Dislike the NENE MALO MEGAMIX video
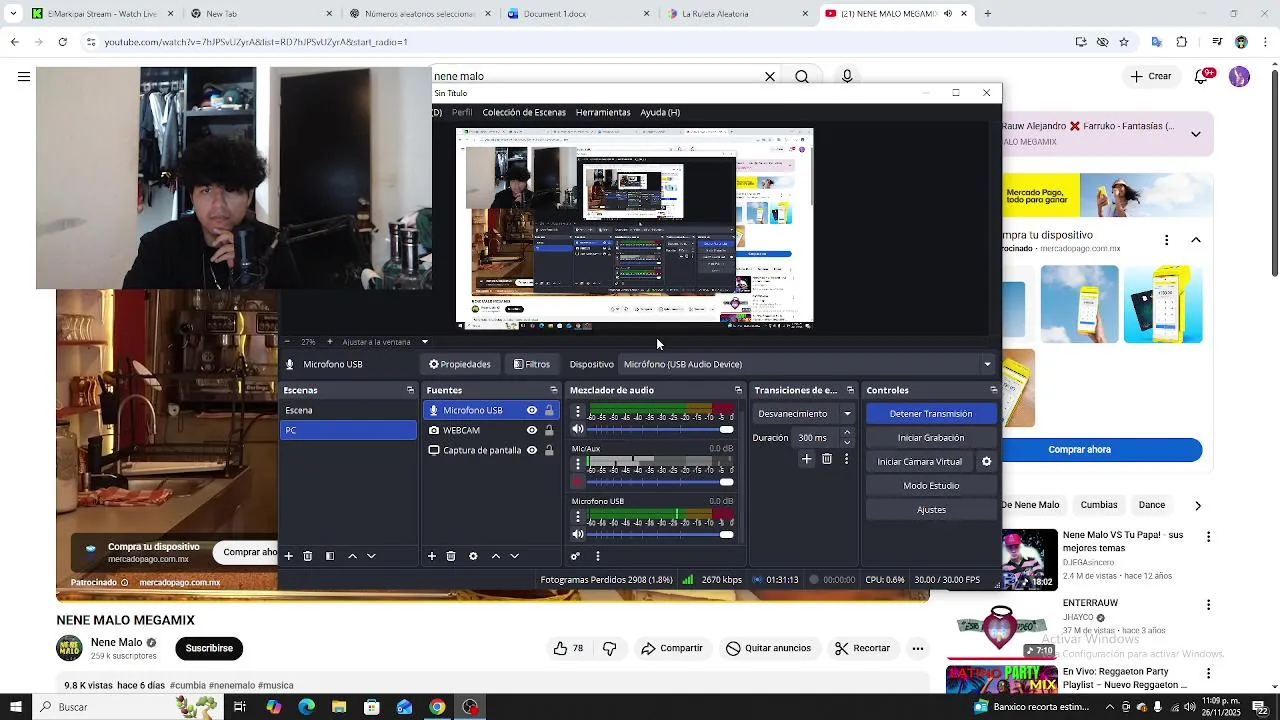 click(x=610, y=648)
